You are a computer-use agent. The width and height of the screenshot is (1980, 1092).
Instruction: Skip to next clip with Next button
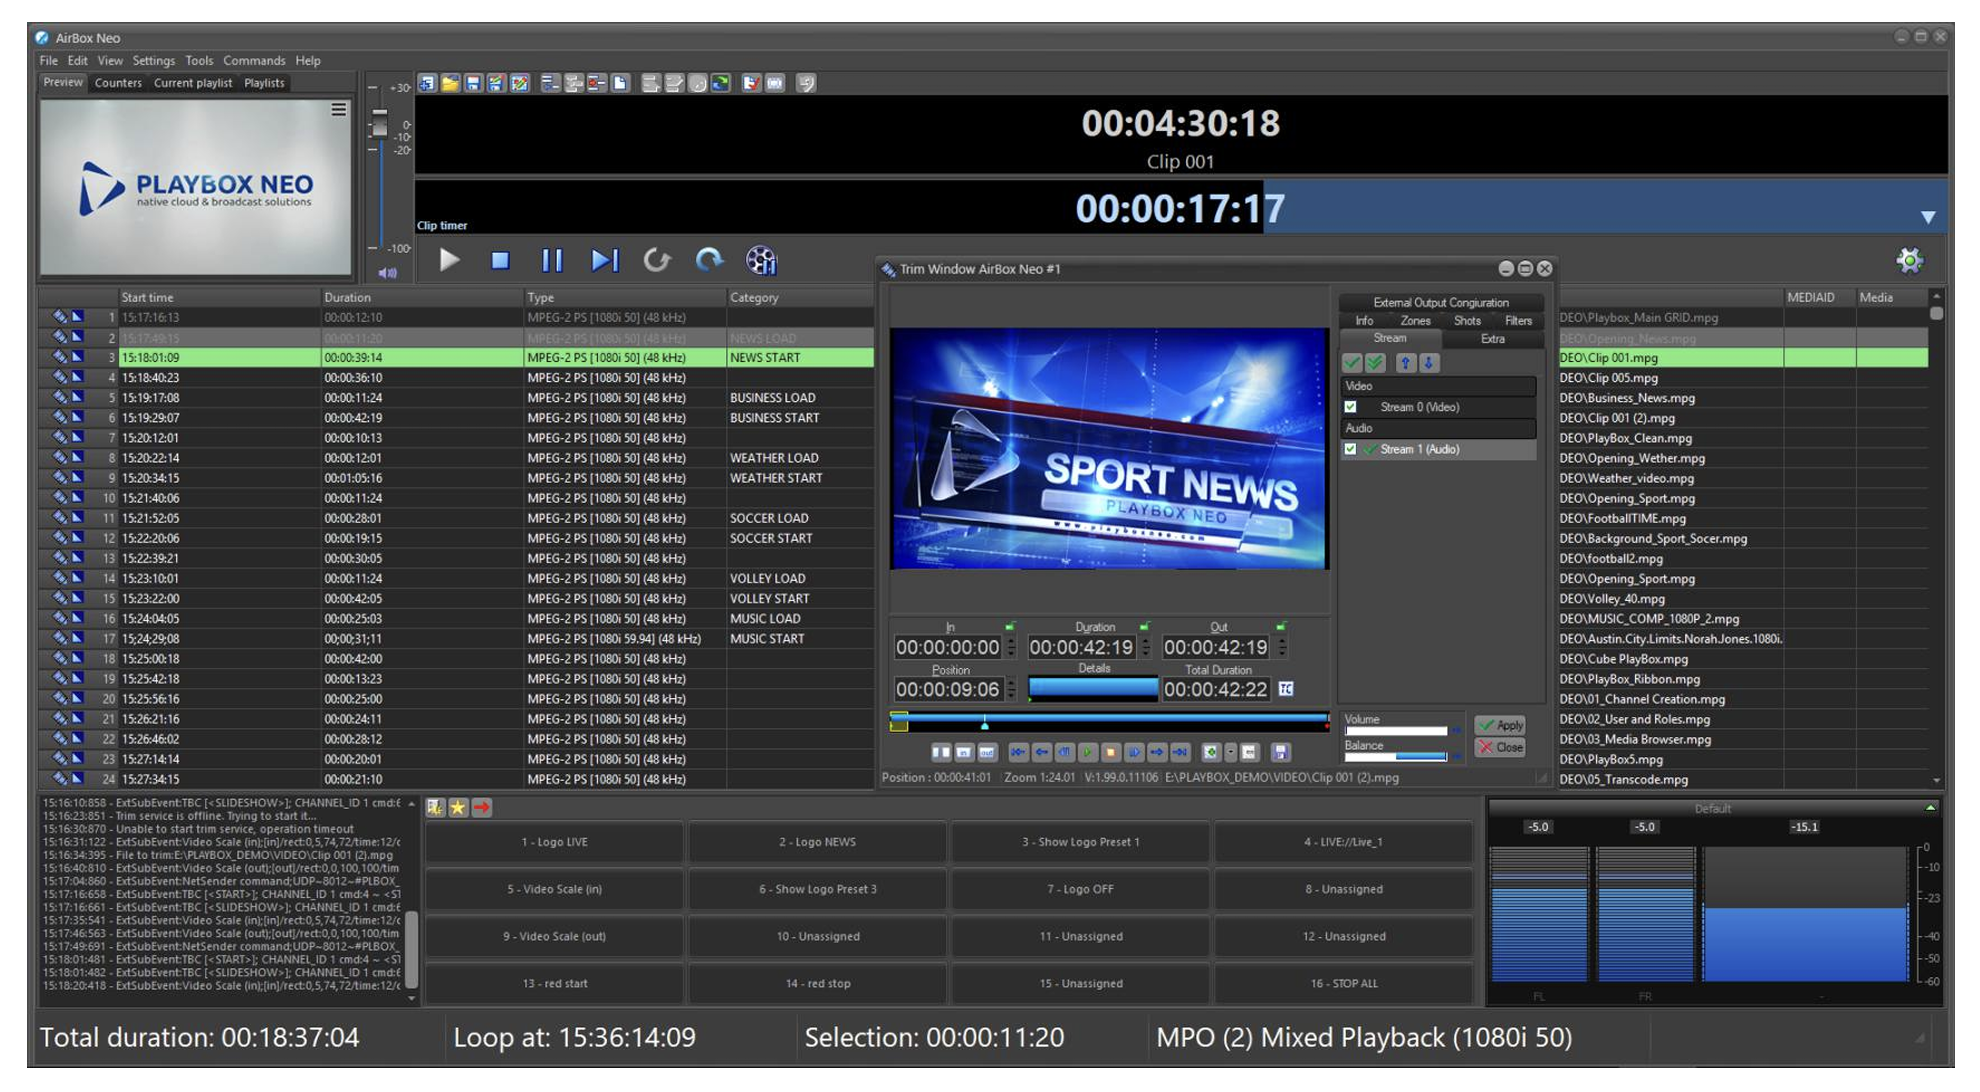click(604, 261)
